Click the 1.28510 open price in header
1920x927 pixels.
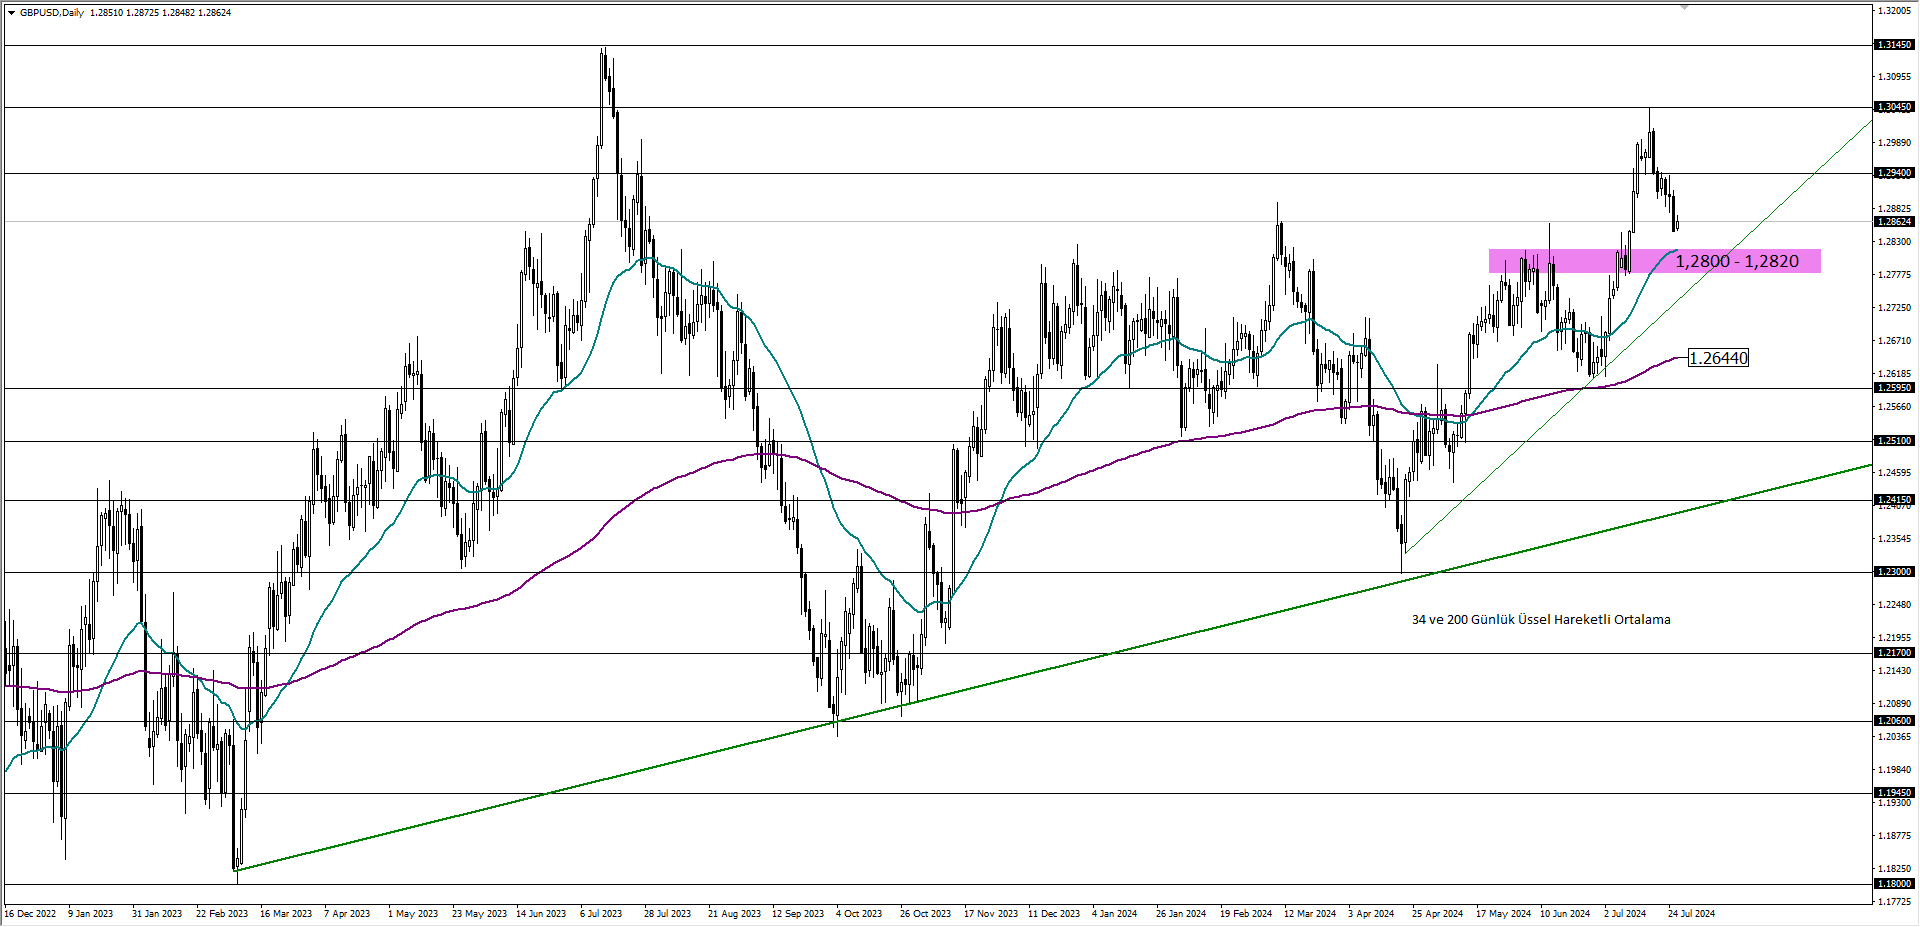click(x=106, y=13)
